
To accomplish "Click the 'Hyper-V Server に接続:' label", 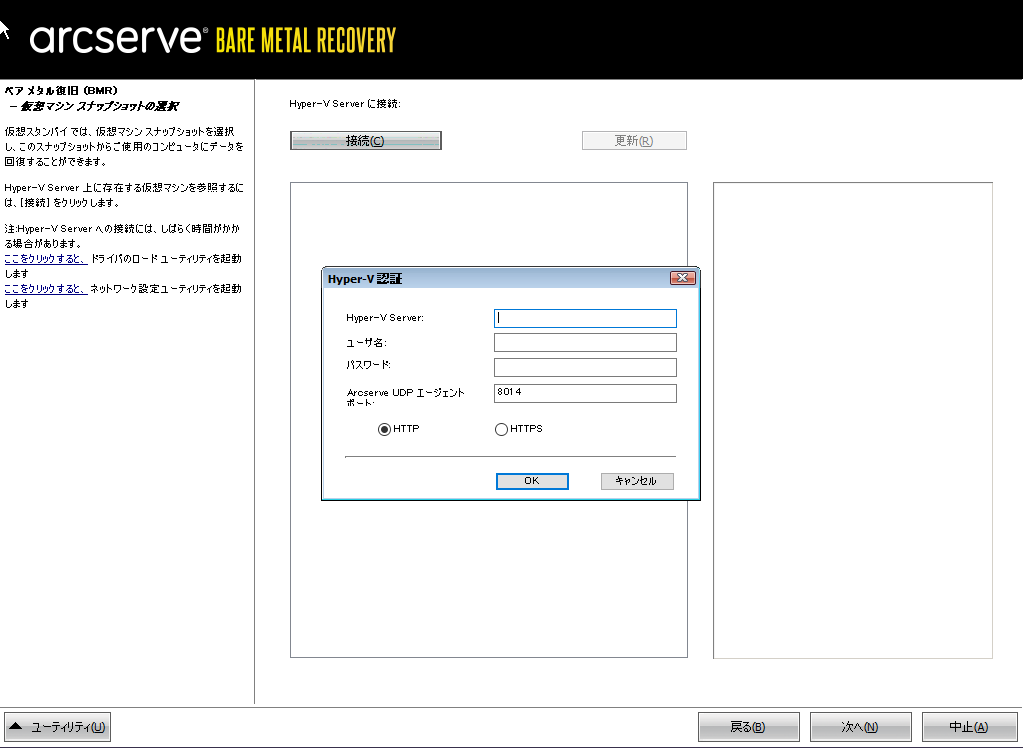I will (x=344, y=104).
